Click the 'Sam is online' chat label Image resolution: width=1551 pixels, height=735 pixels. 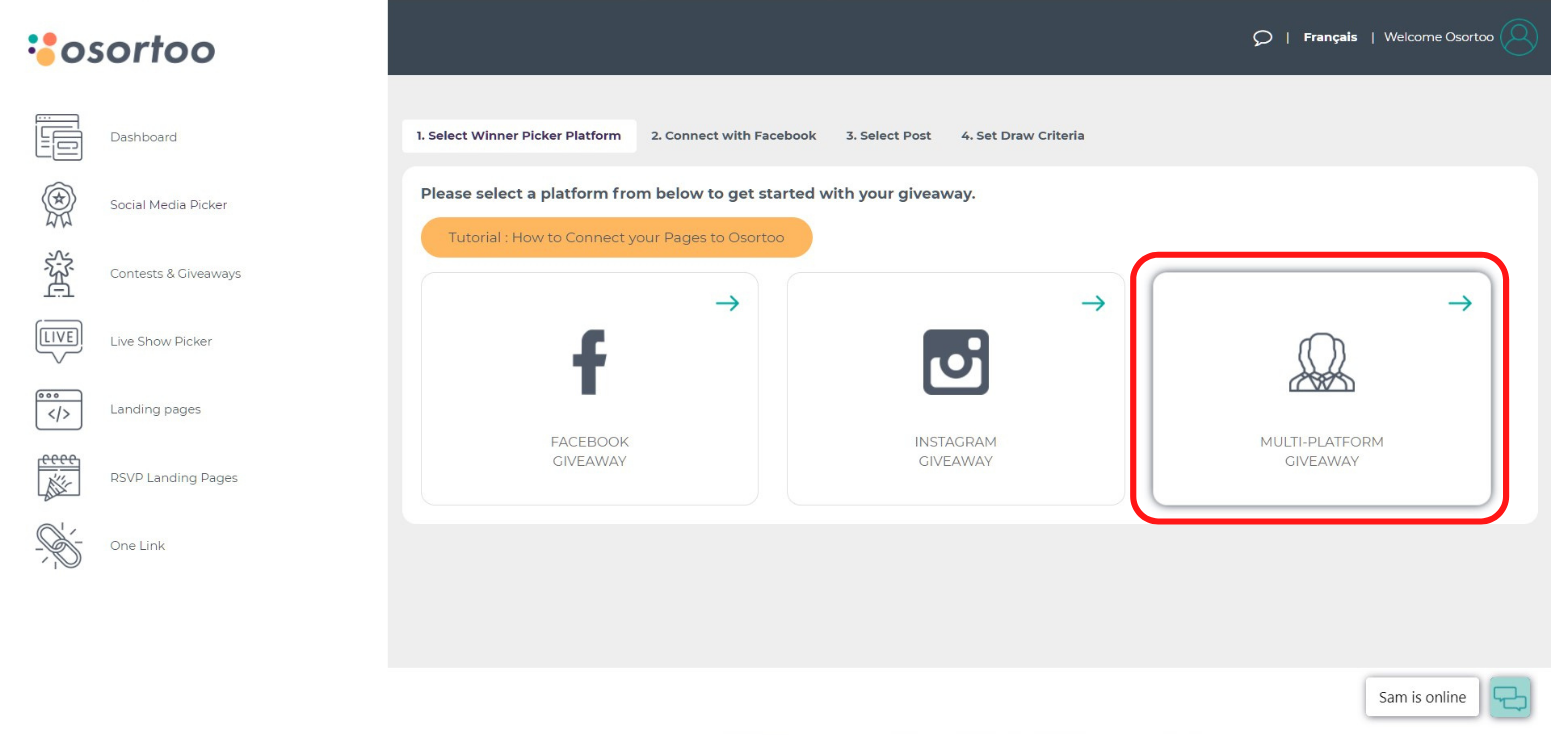click(1422, 697)
